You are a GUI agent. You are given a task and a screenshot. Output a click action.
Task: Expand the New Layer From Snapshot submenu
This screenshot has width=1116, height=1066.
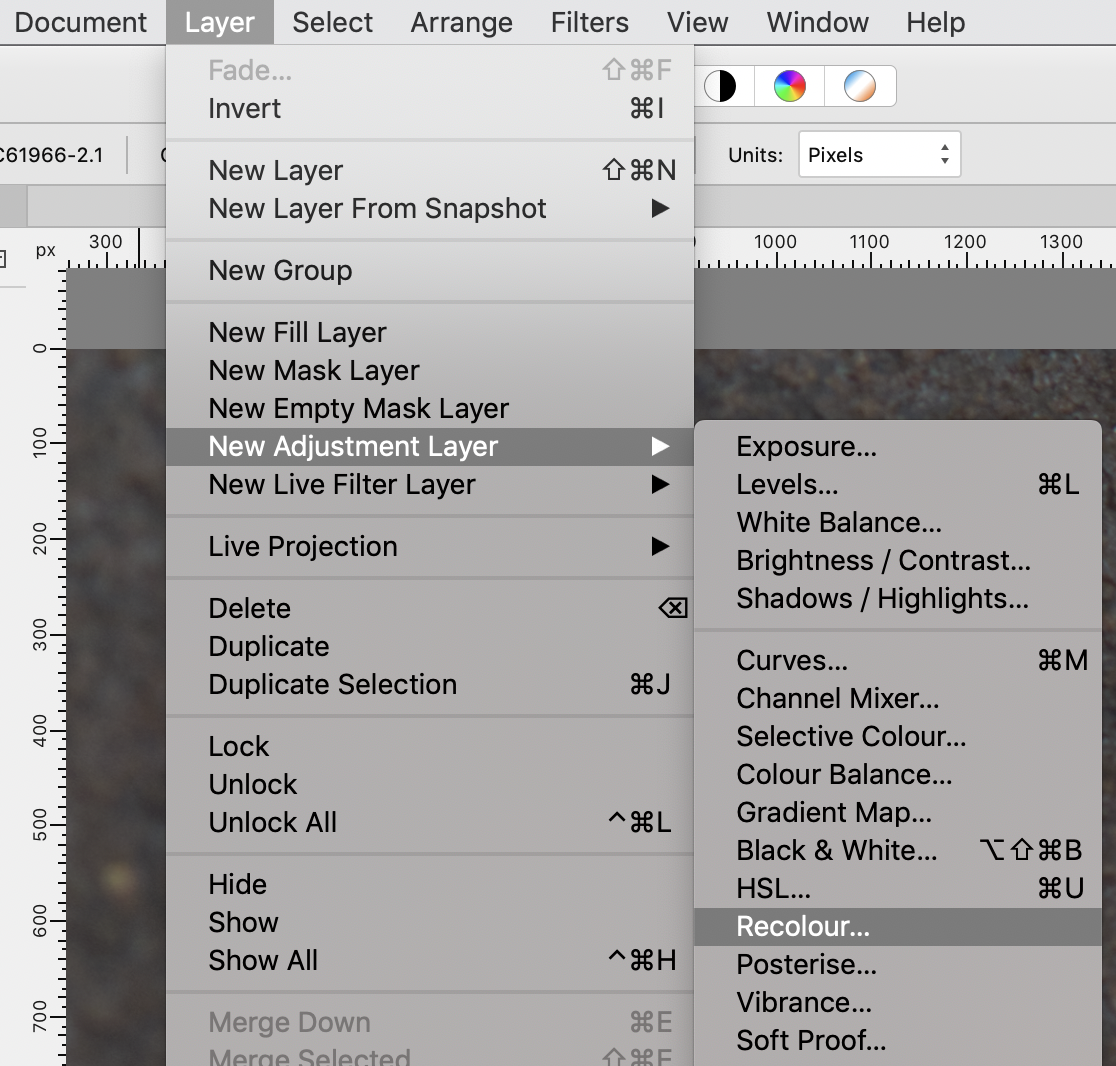pyautogui.click(x=377, y=209)
